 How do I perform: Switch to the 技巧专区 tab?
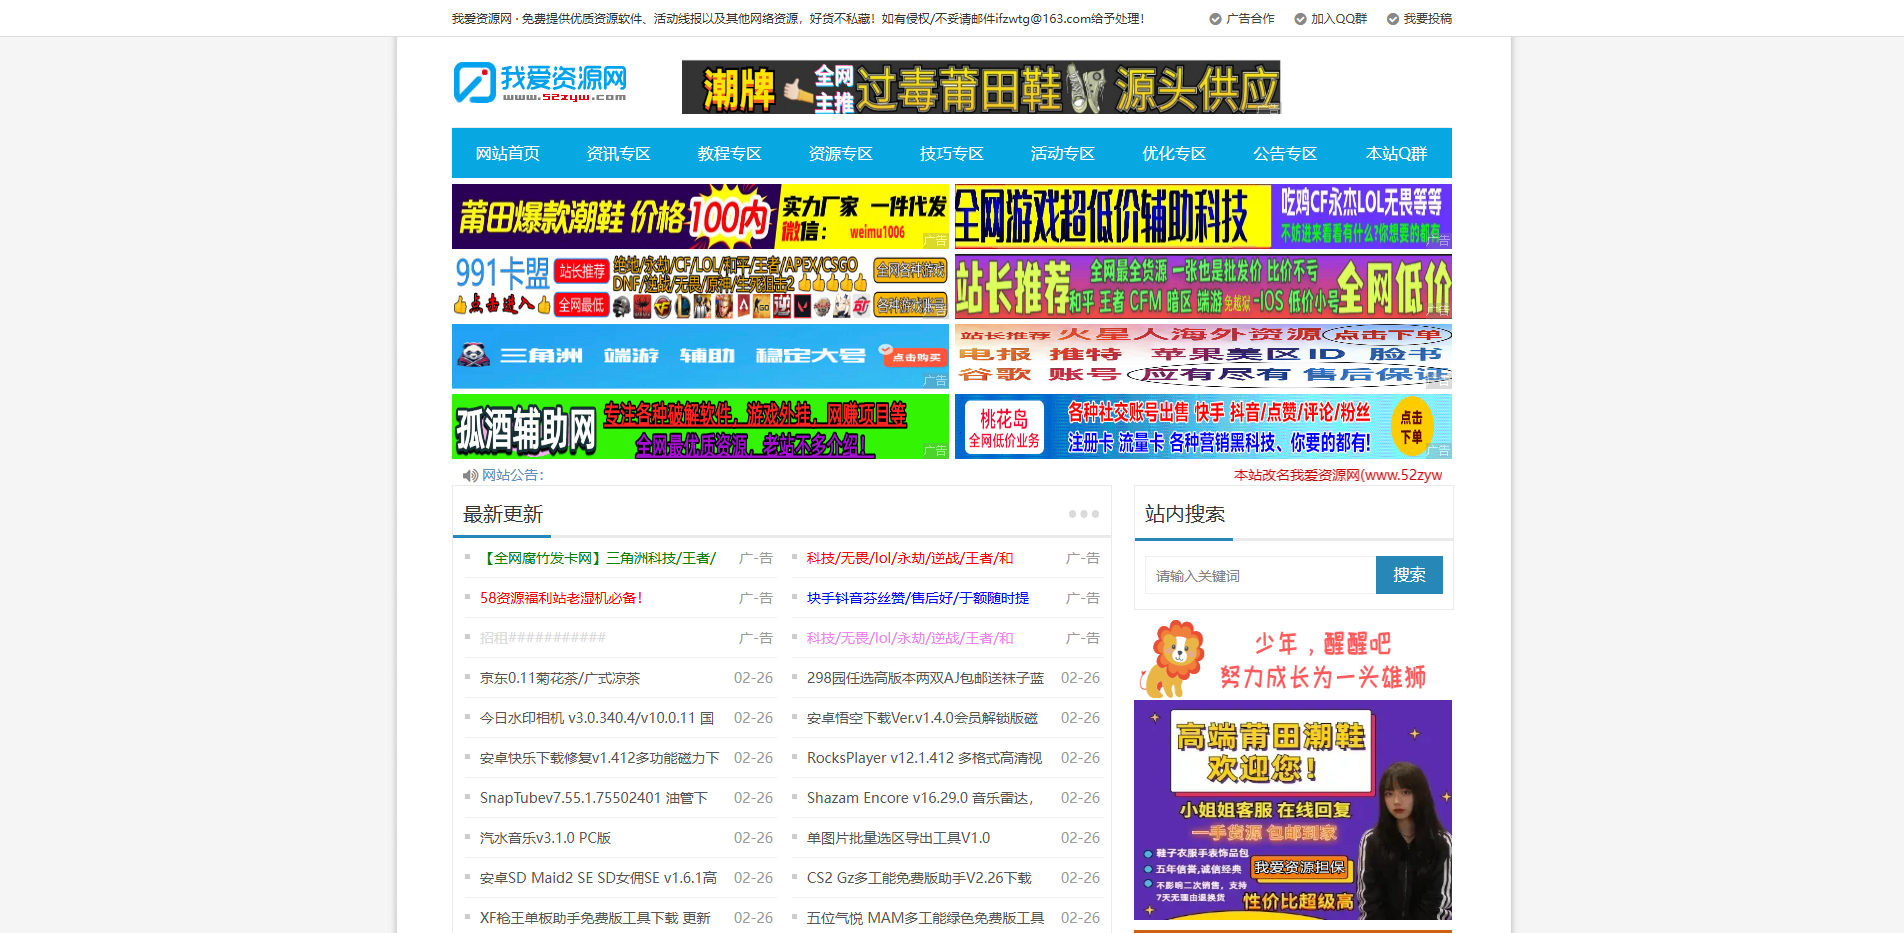[950, 153]
